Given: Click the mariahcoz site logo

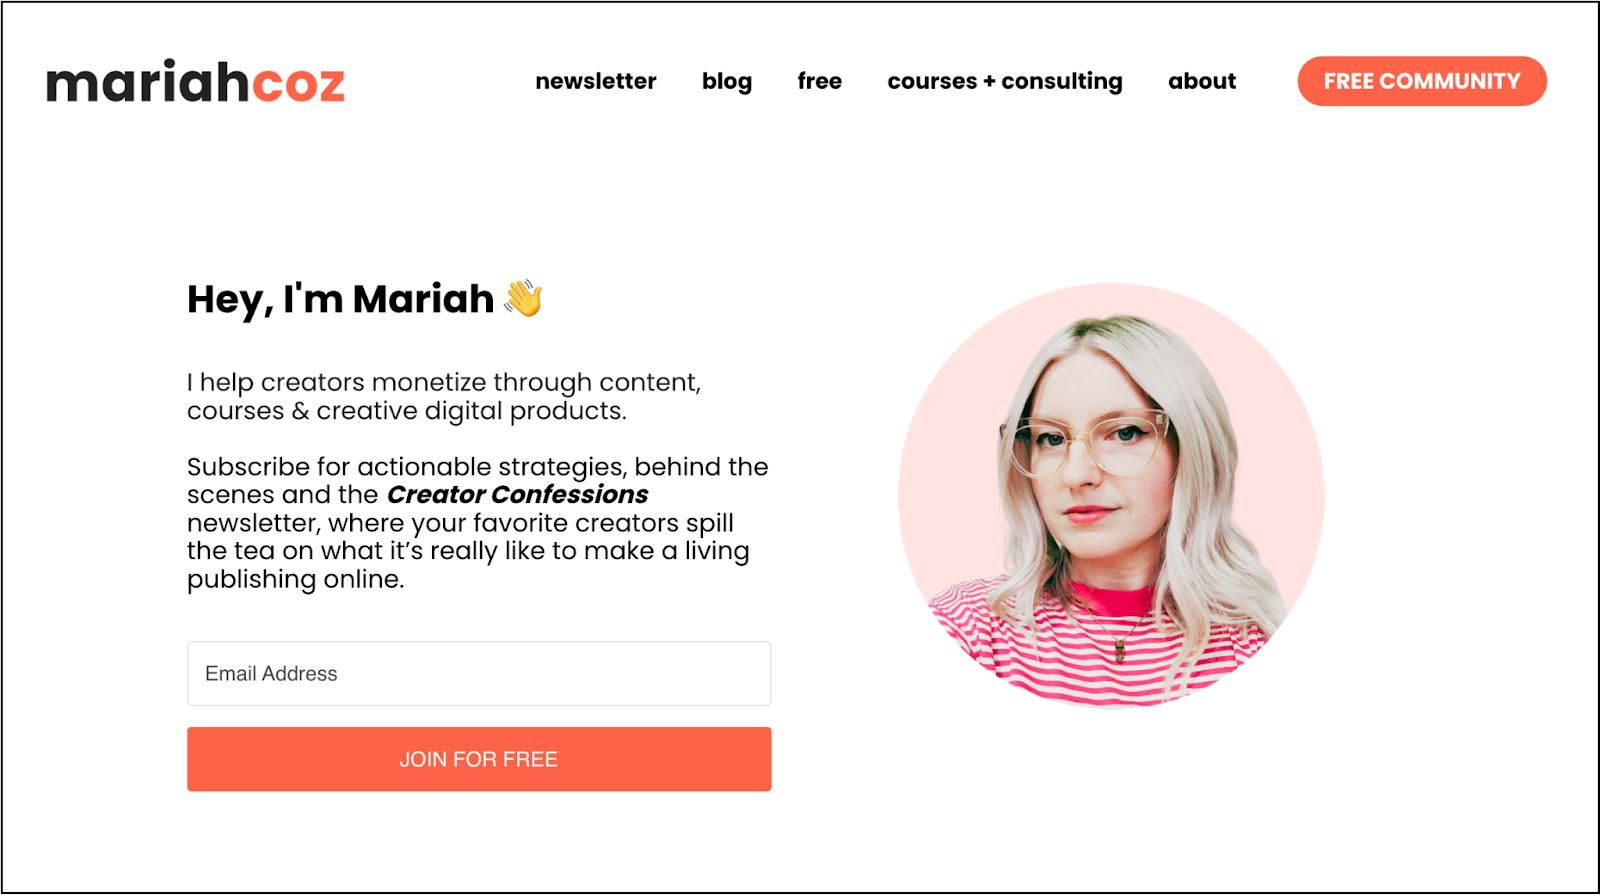Looking at the screenshot, I should (196, 82).
